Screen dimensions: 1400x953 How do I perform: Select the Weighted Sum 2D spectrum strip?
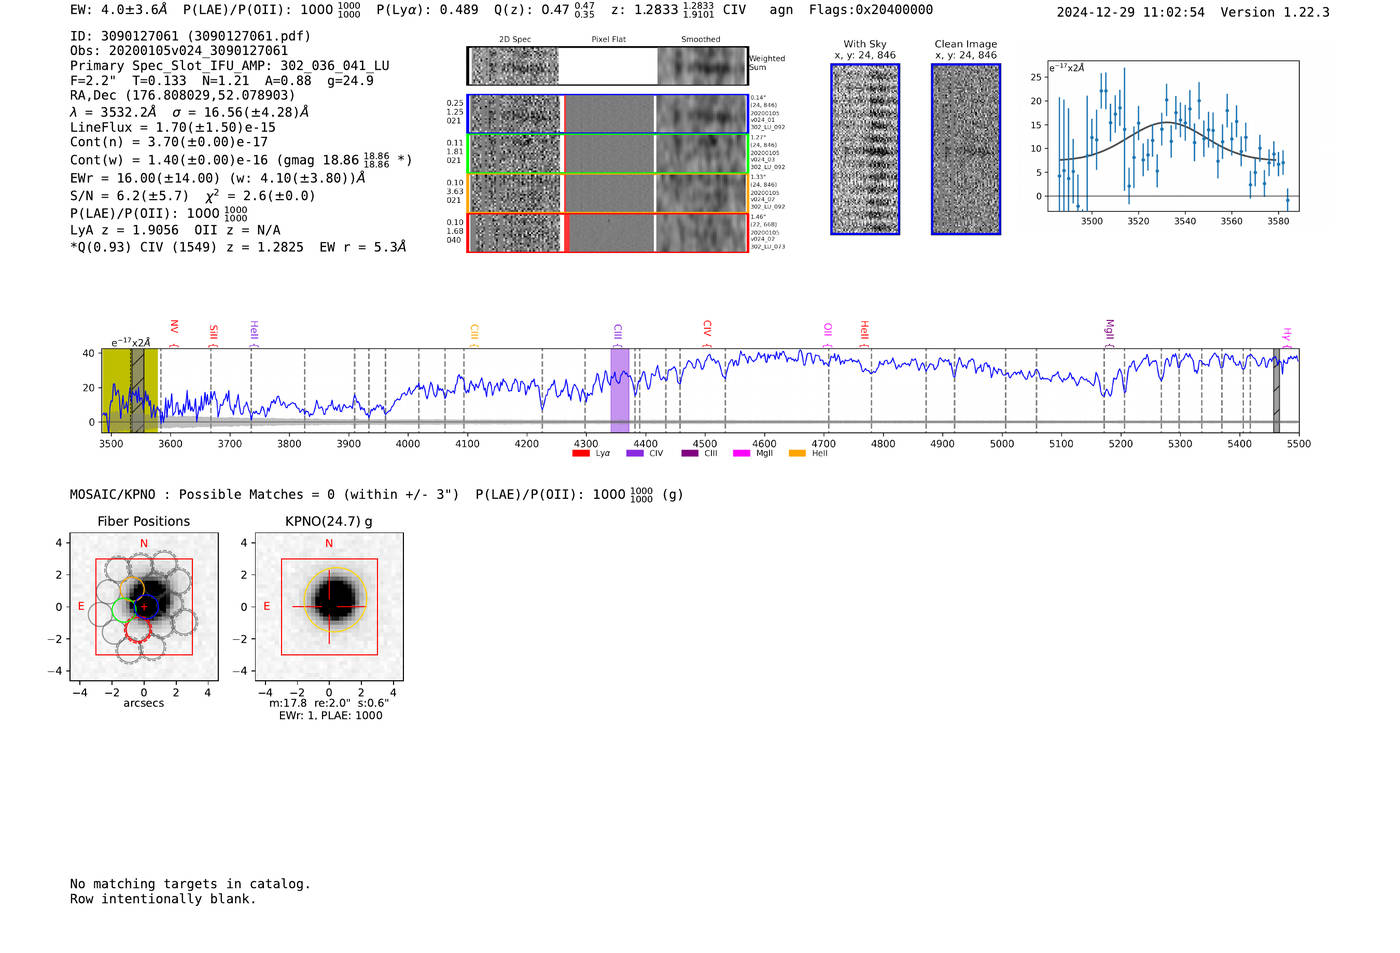tap(607, 66)
